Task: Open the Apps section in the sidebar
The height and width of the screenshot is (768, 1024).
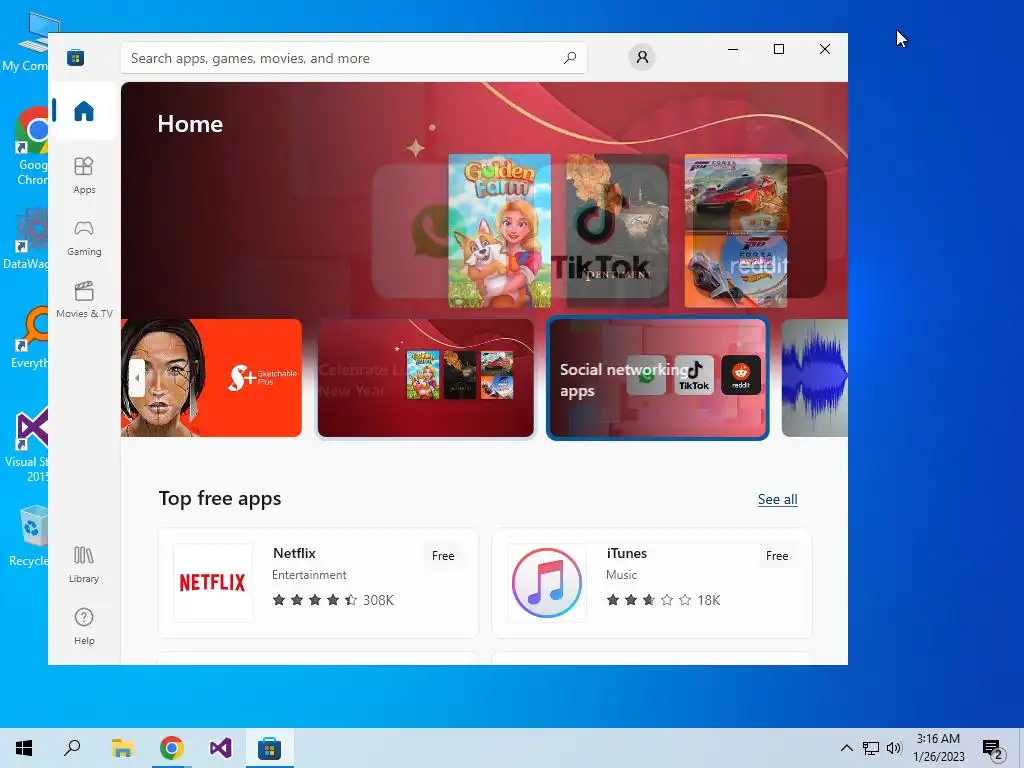Action: pyautogui.click(x=84, y=175)
